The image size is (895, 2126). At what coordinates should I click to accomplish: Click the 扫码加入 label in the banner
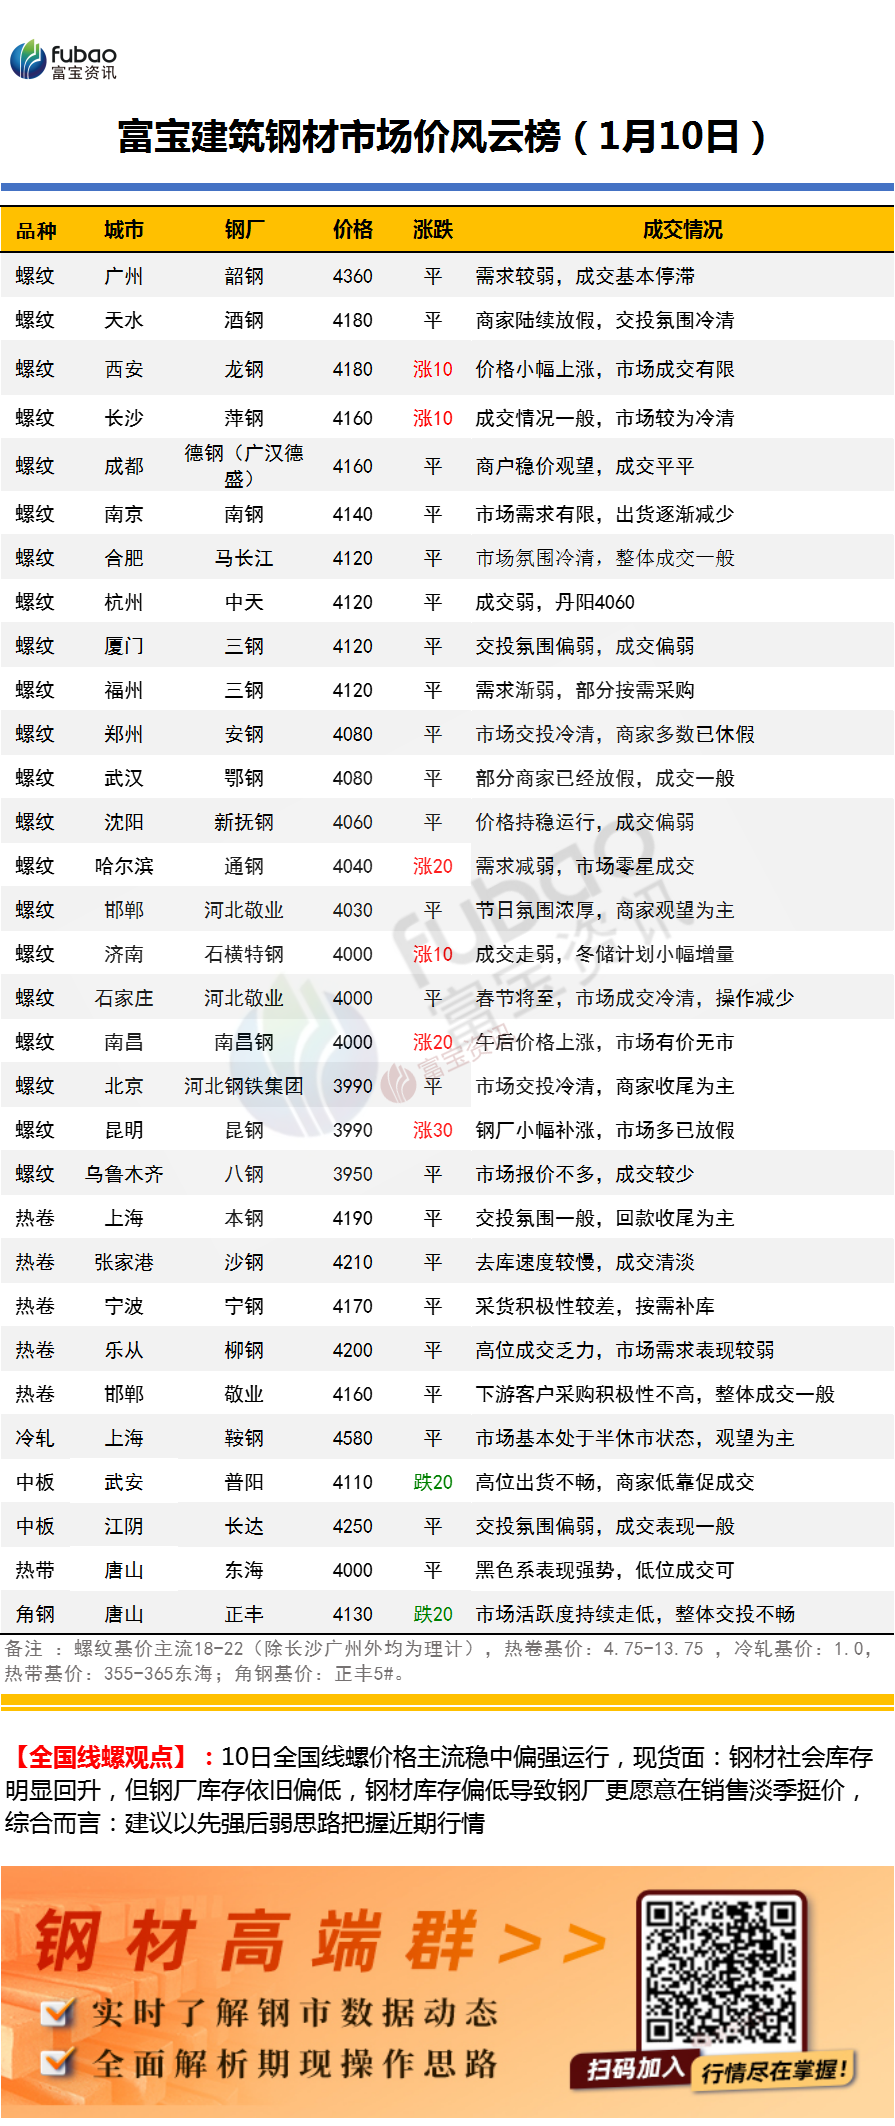click(x=634, y=2067)
